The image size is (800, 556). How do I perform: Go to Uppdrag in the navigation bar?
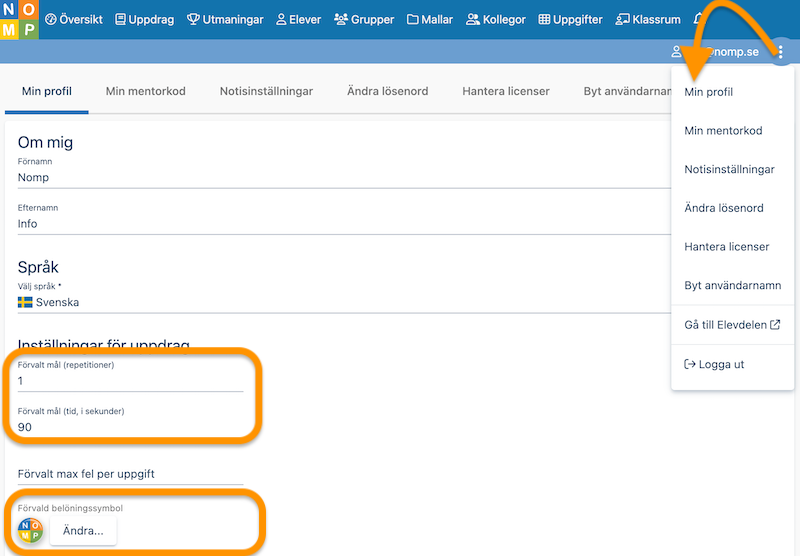pyautogui.click(x=147, y=19)
